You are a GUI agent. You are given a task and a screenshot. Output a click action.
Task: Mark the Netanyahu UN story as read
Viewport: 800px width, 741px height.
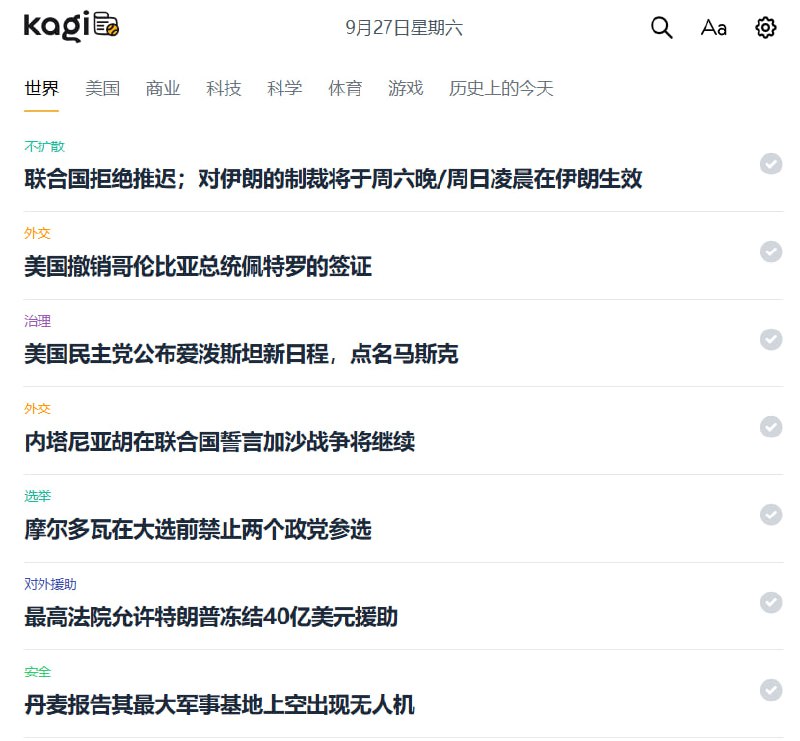point(771,428)
